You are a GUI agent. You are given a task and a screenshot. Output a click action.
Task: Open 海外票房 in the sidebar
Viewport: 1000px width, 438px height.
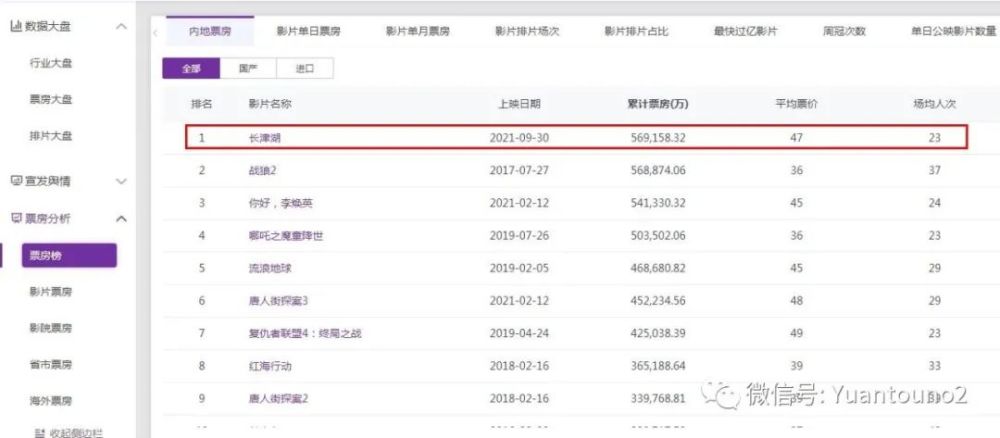(x=51, y=401)
